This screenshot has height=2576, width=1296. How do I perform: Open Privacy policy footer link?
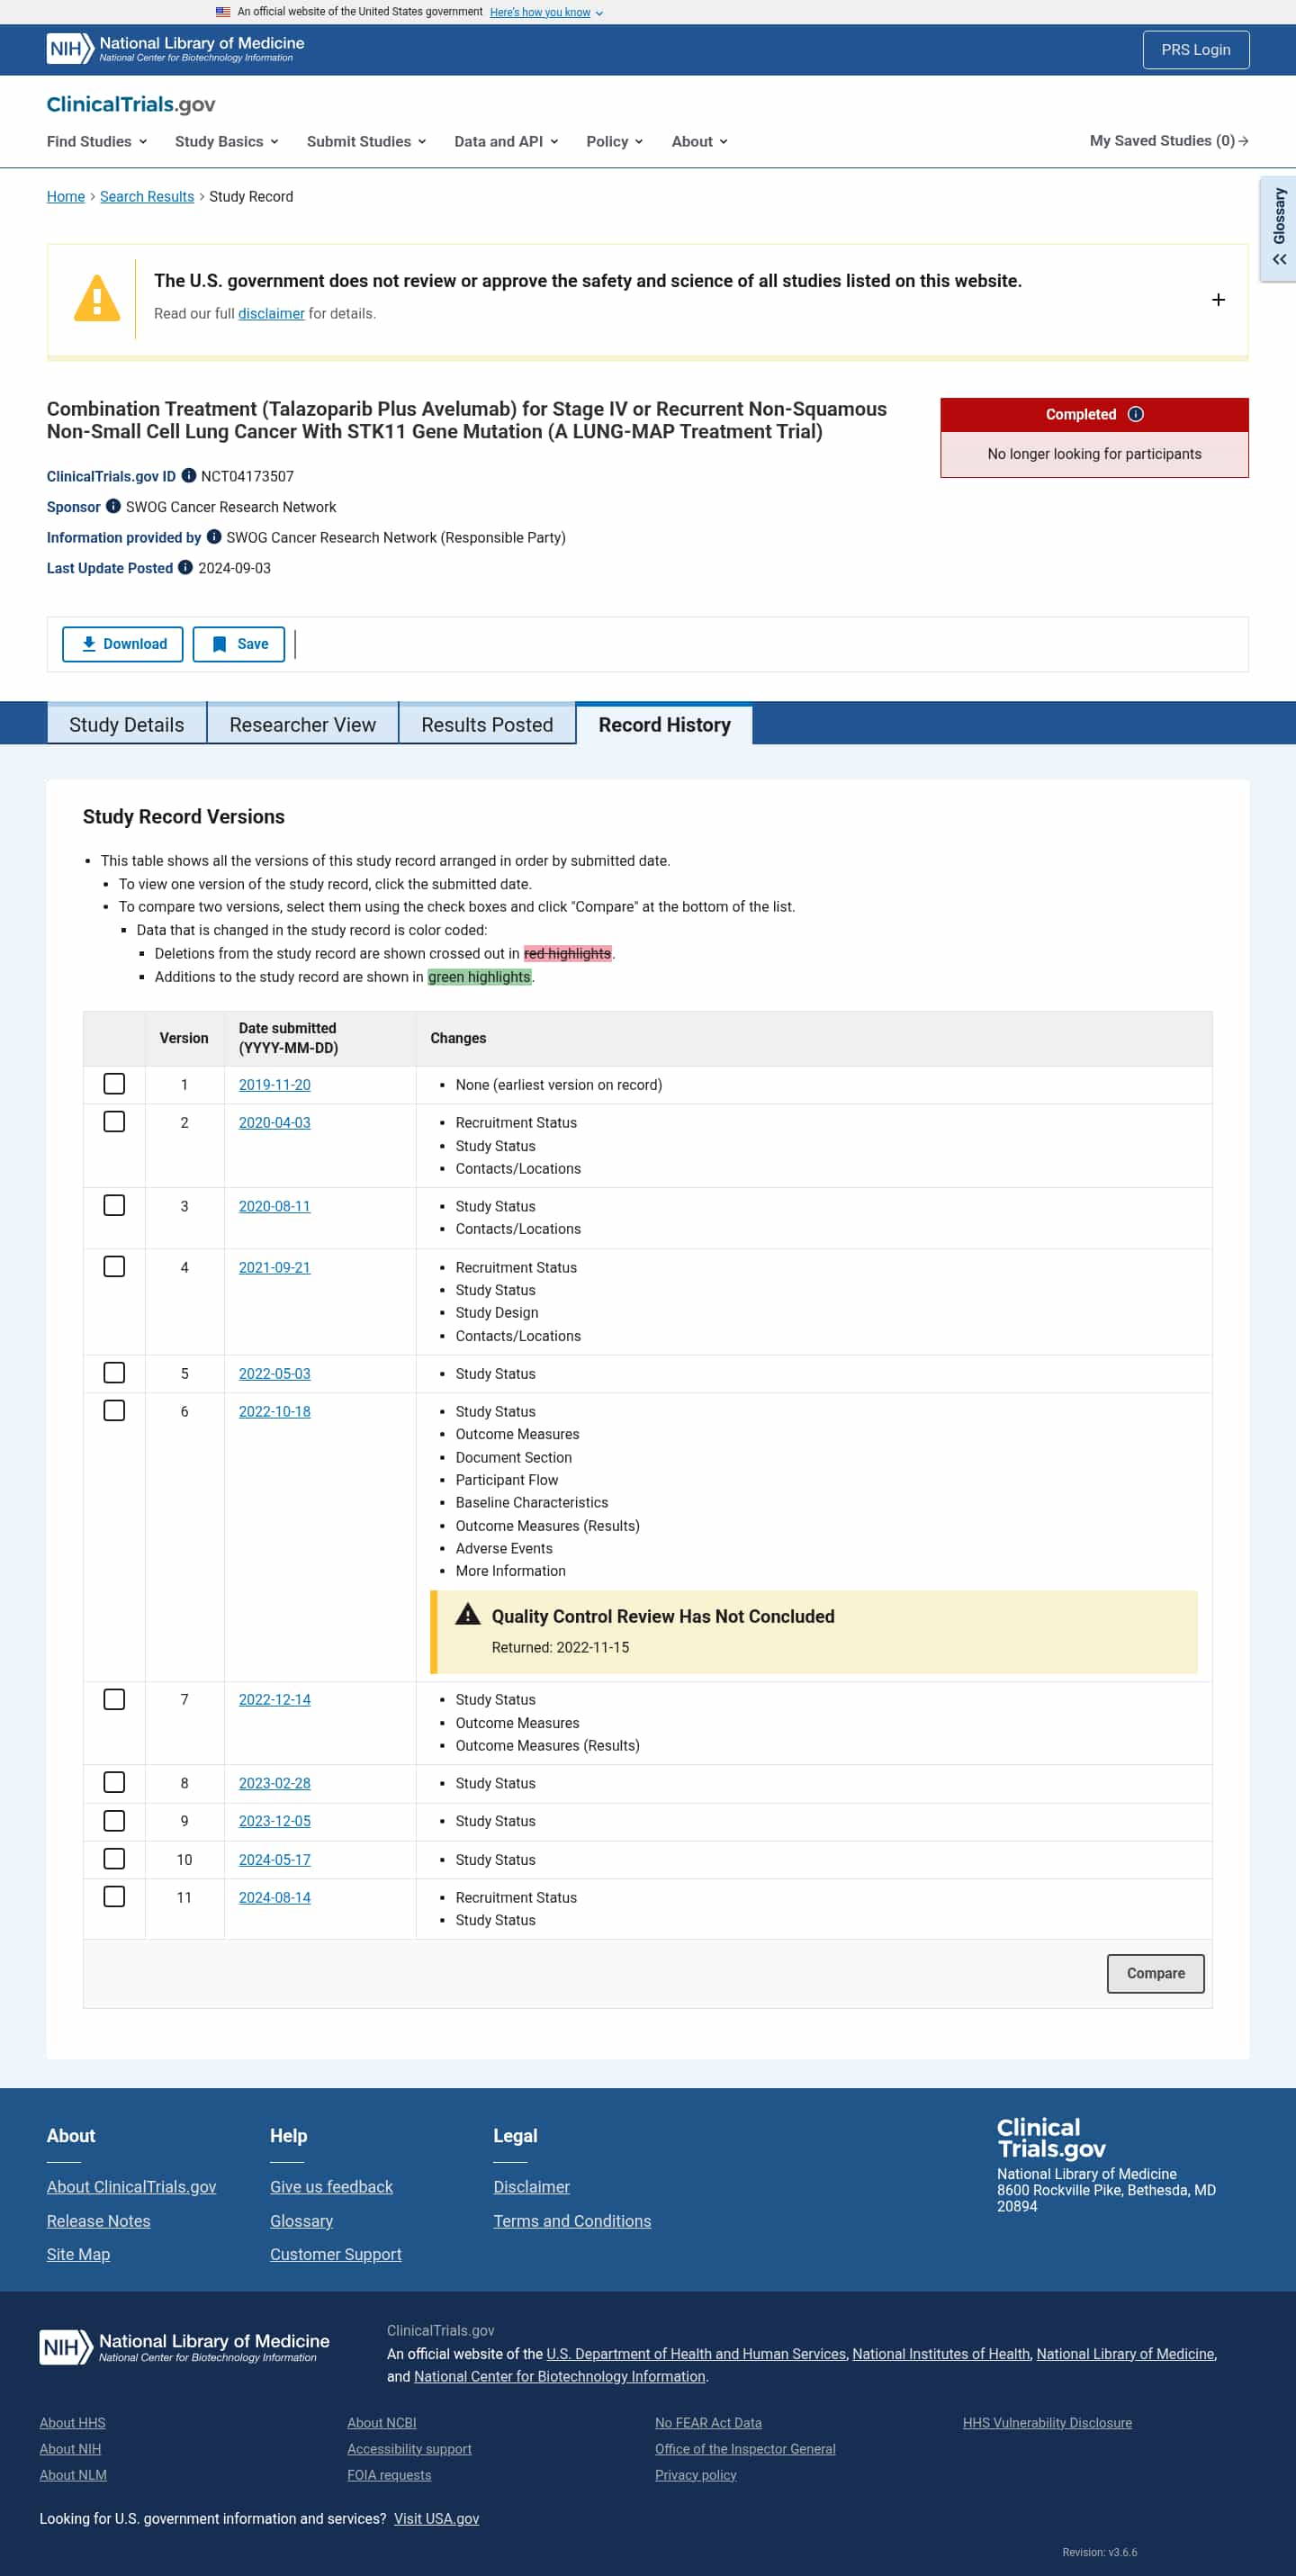pos(696,2475)
